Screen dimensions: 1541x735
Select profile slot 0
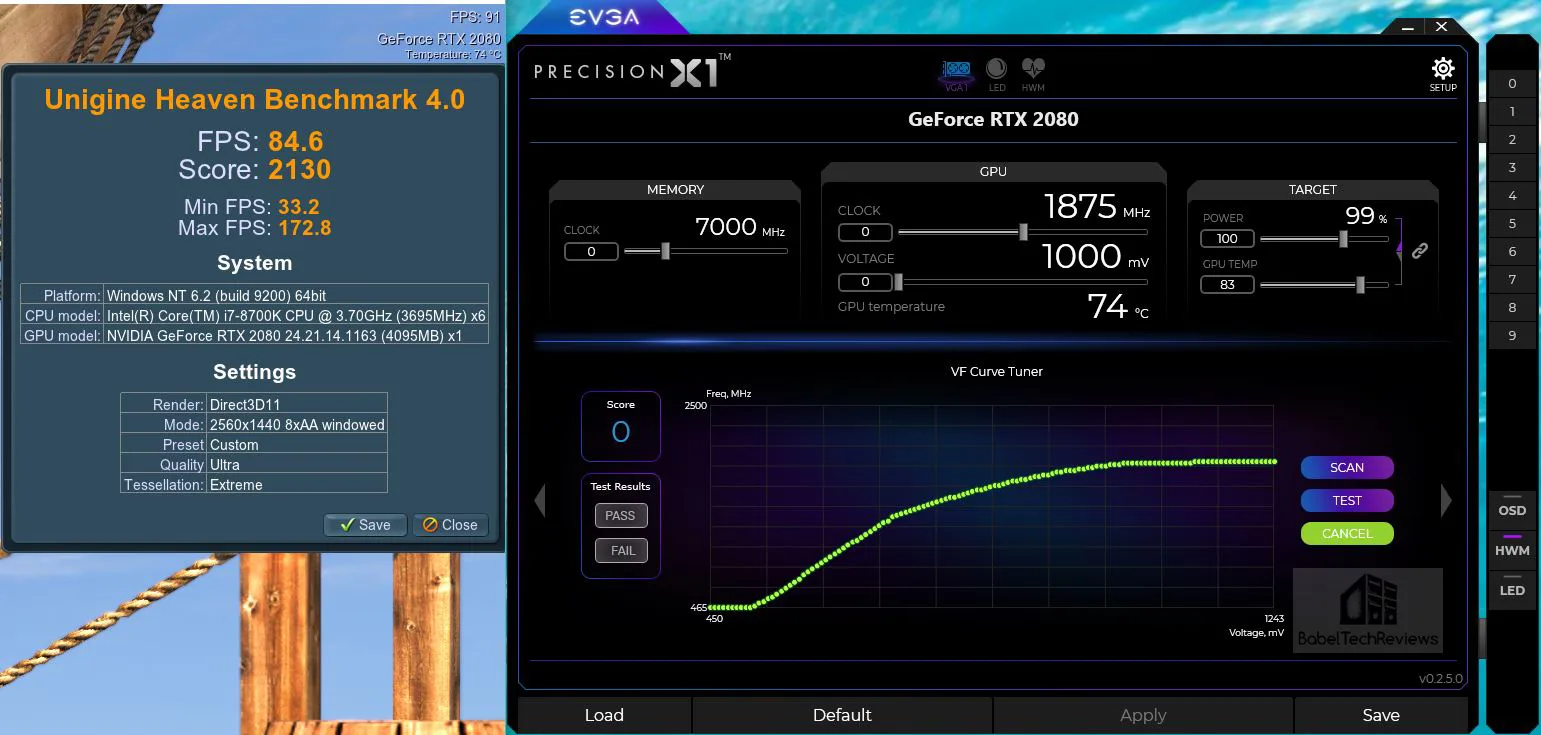click(1512, 84)
